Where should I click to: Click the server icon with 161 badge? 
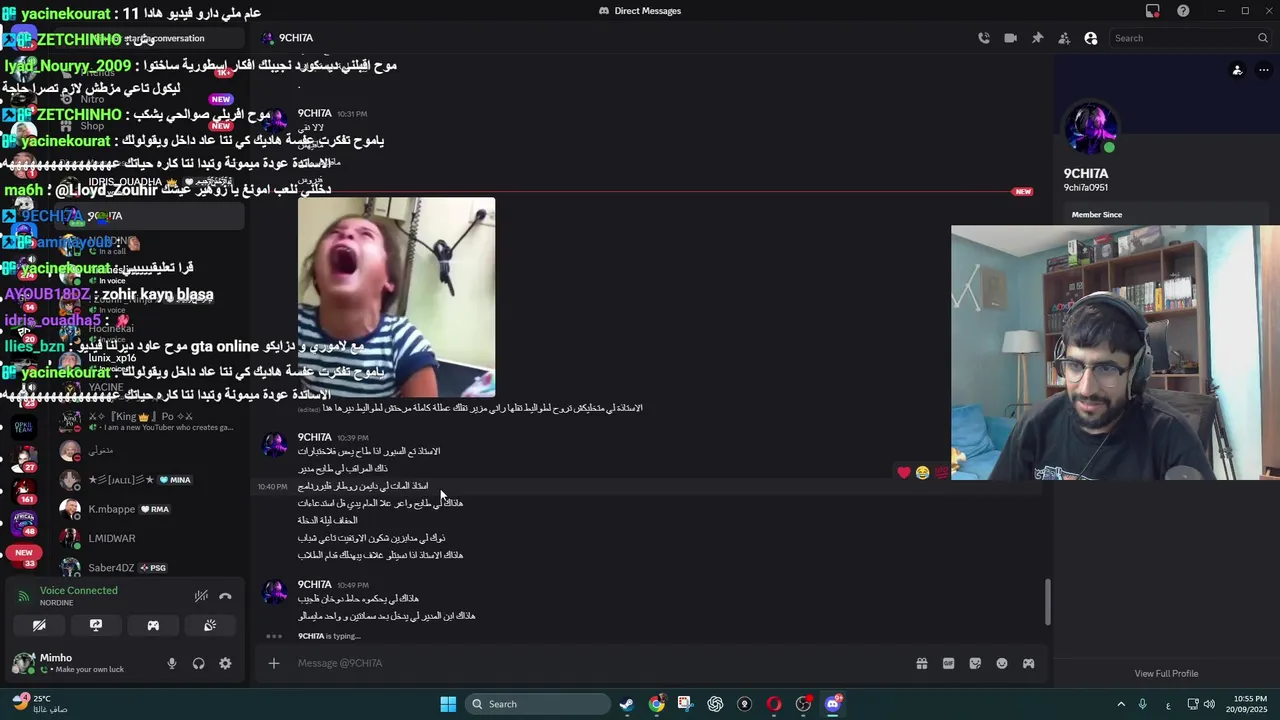tap(24, 489)
